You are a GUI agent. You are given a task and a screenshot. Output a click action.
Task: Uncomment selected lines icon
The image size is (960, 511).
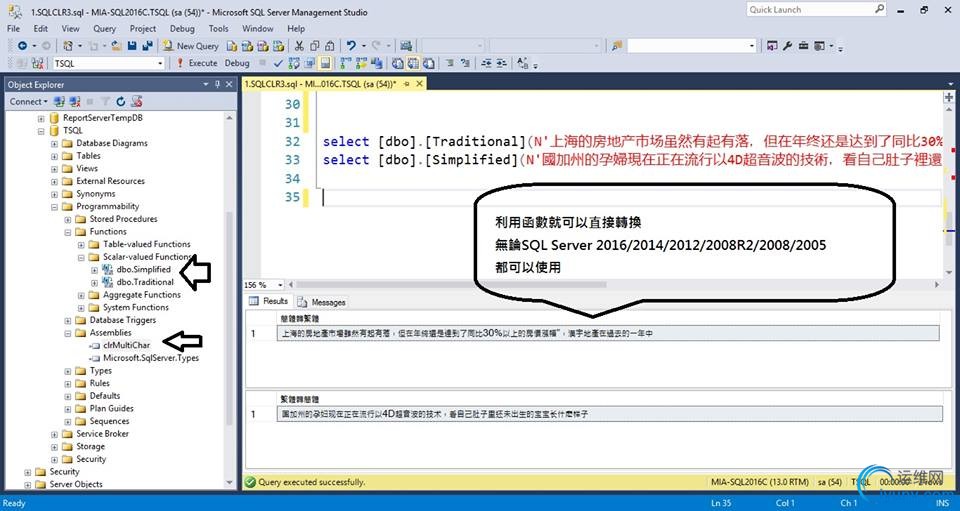(465, 63)
